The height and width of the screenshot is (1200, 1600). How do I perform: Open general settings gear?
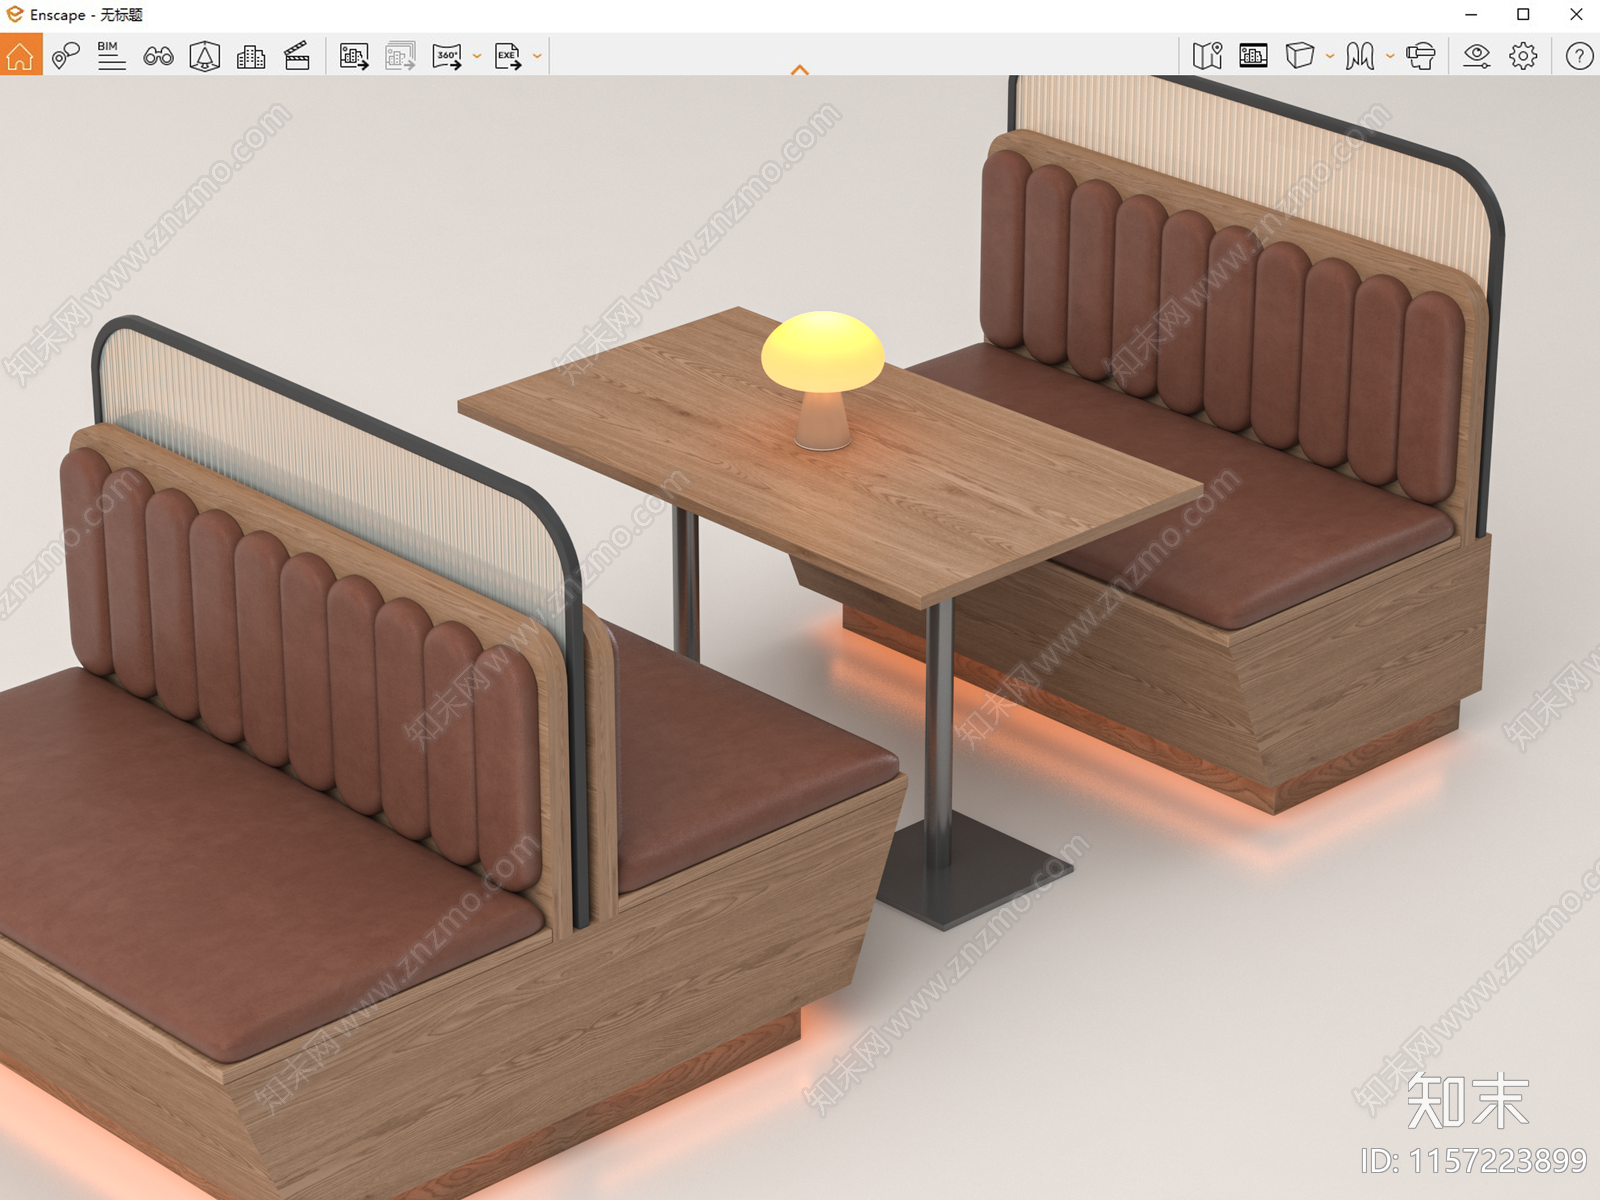(x=1523, y=56)
